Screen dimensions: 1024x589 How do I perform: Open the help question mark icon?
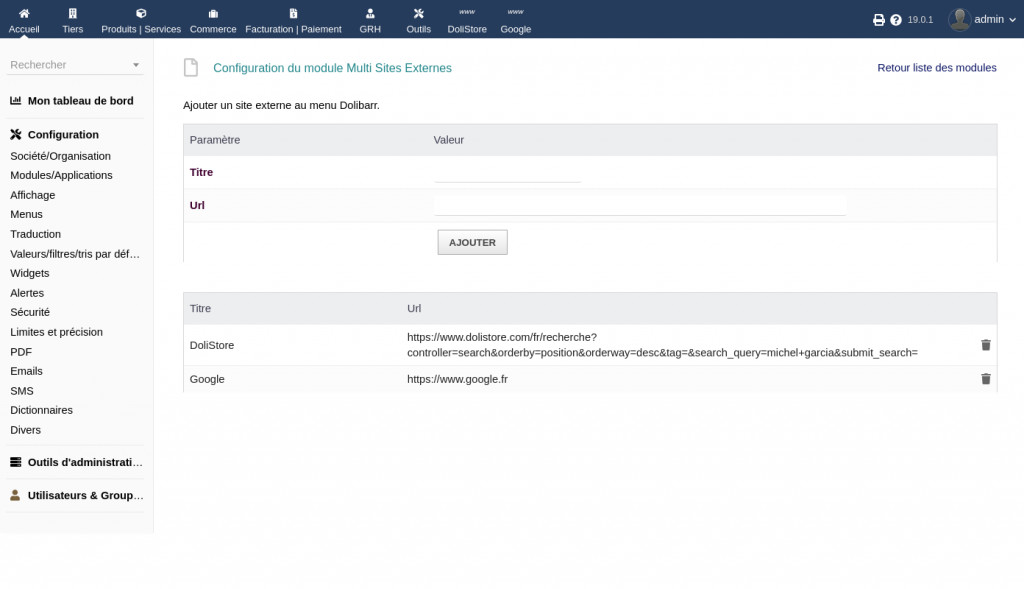coord(896,19)
